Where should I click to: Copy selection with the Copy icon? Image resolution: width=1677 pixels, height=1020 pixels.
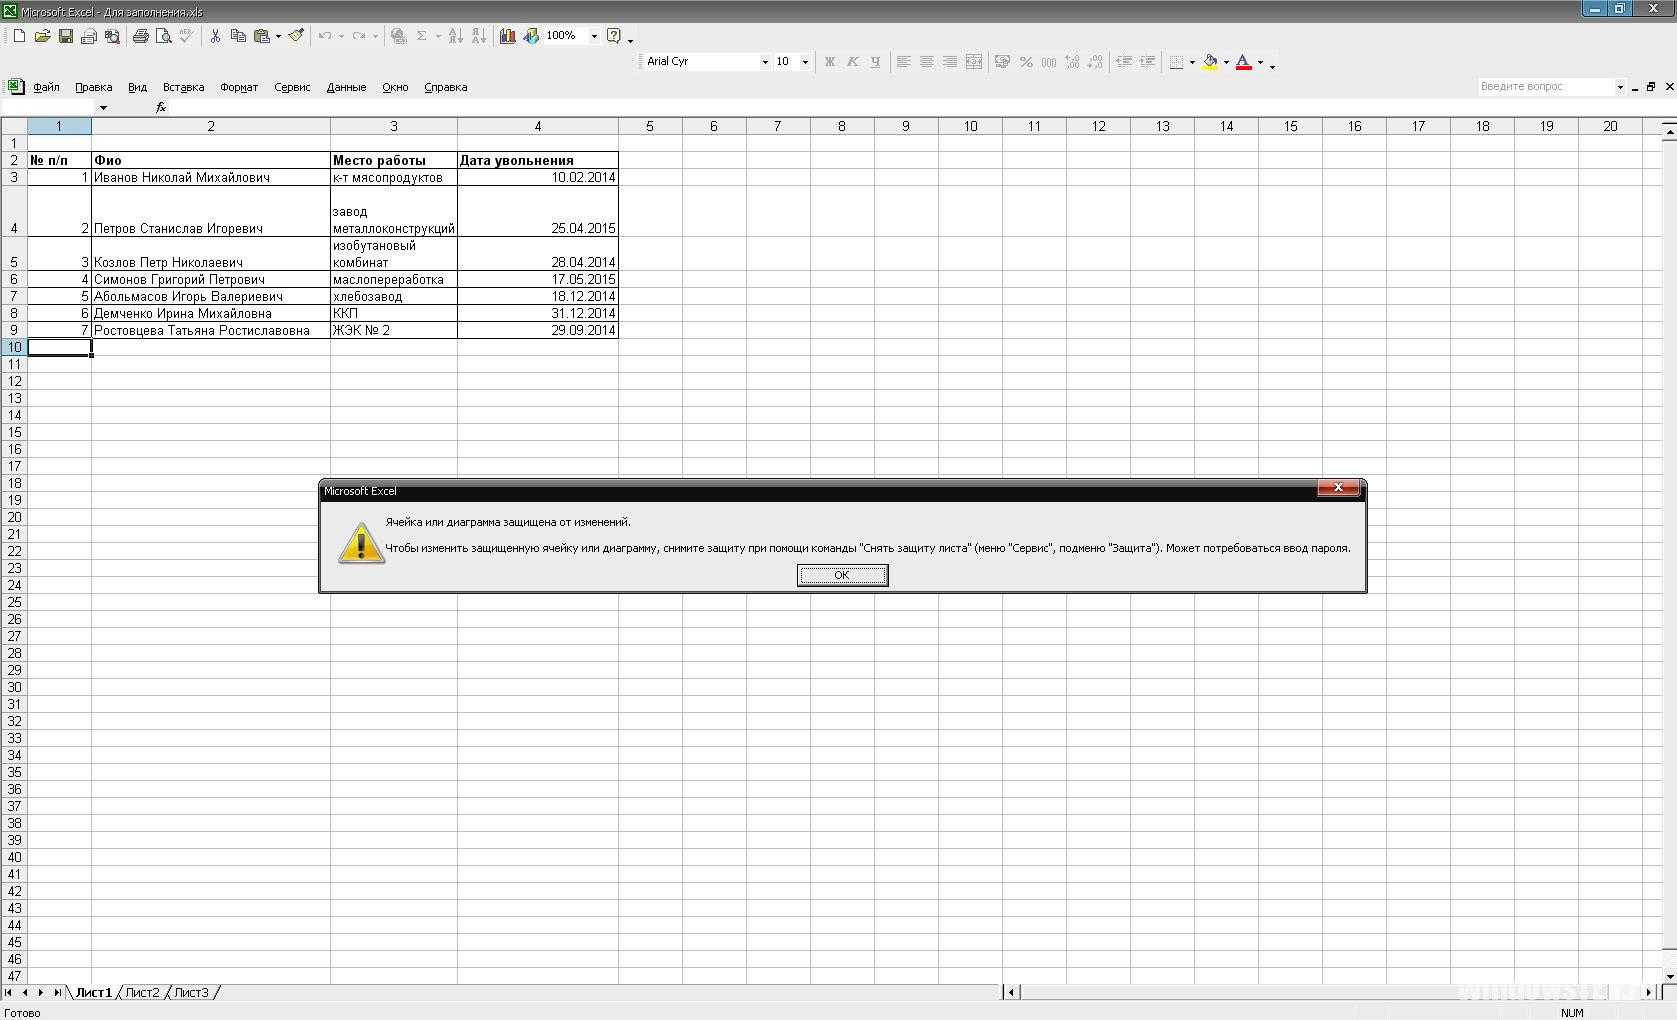click(x=238, y=36)
